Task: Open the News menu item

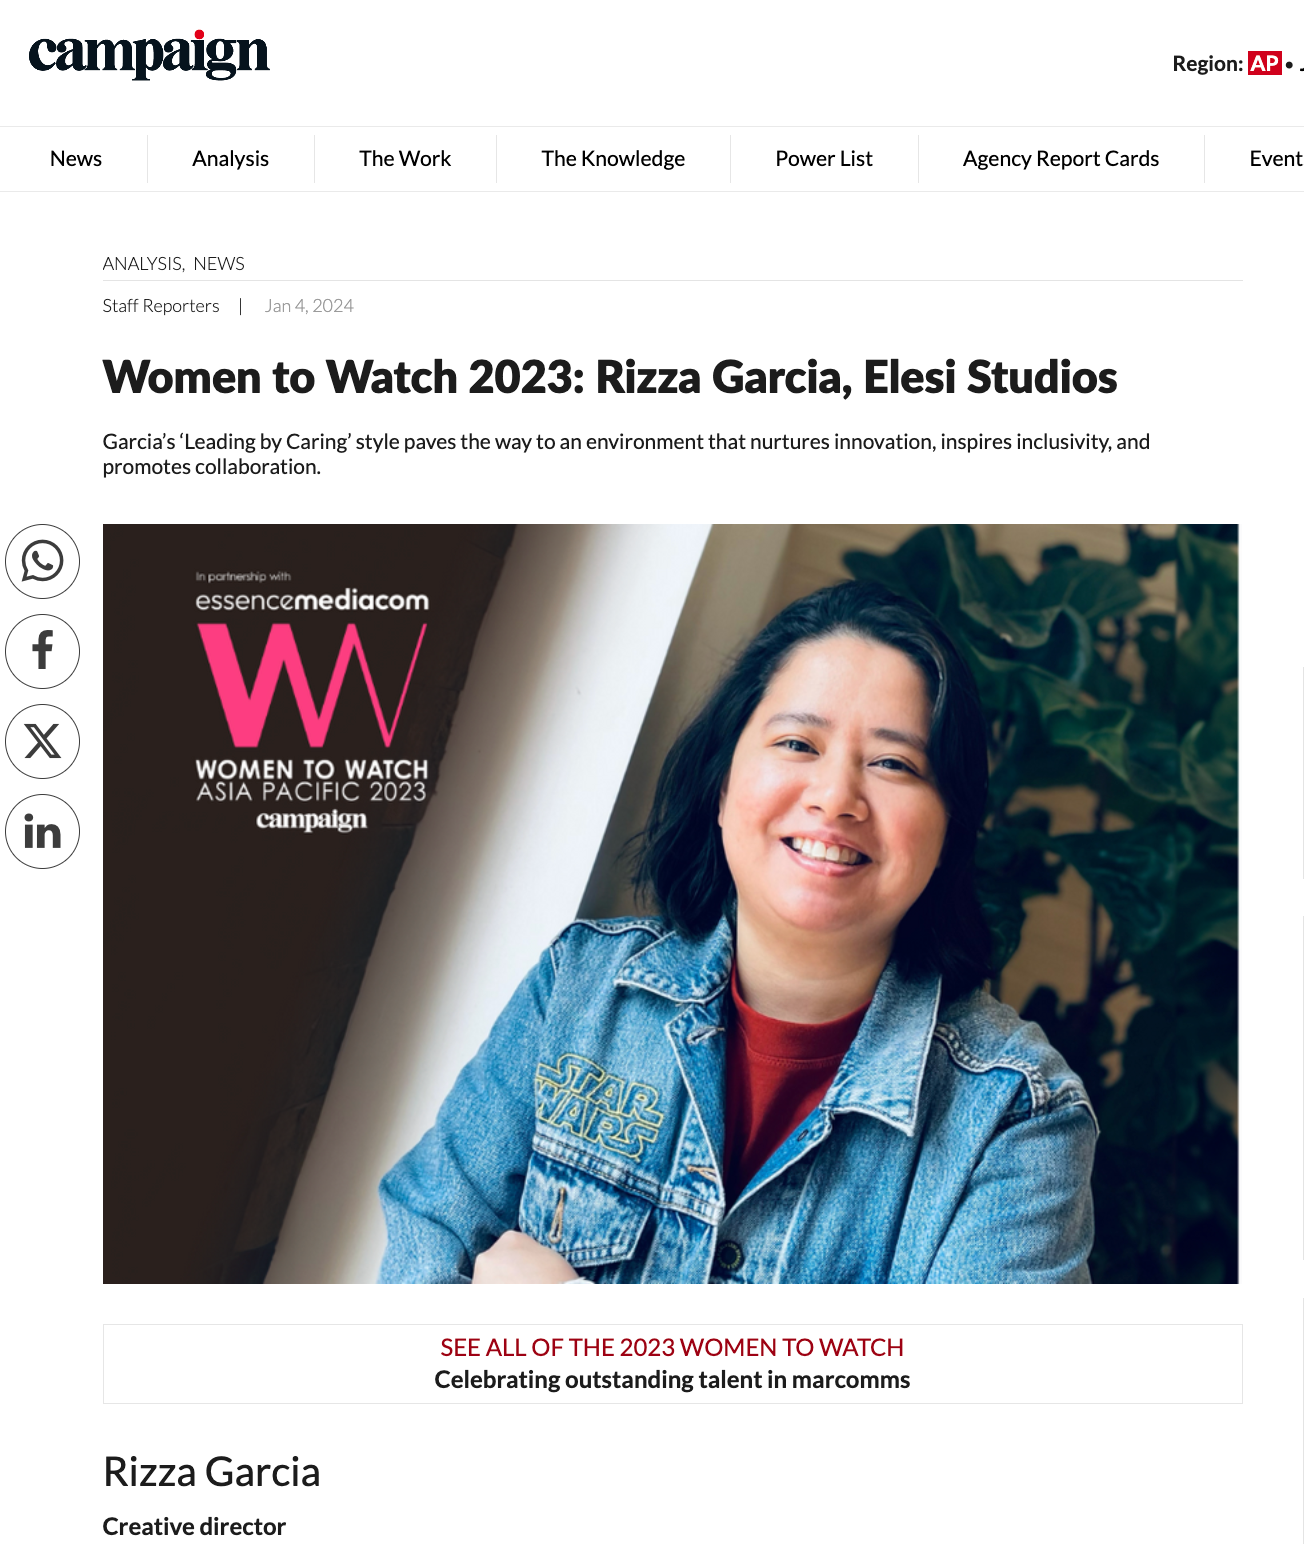Action: pyautogui.click(x=76, y=159)
